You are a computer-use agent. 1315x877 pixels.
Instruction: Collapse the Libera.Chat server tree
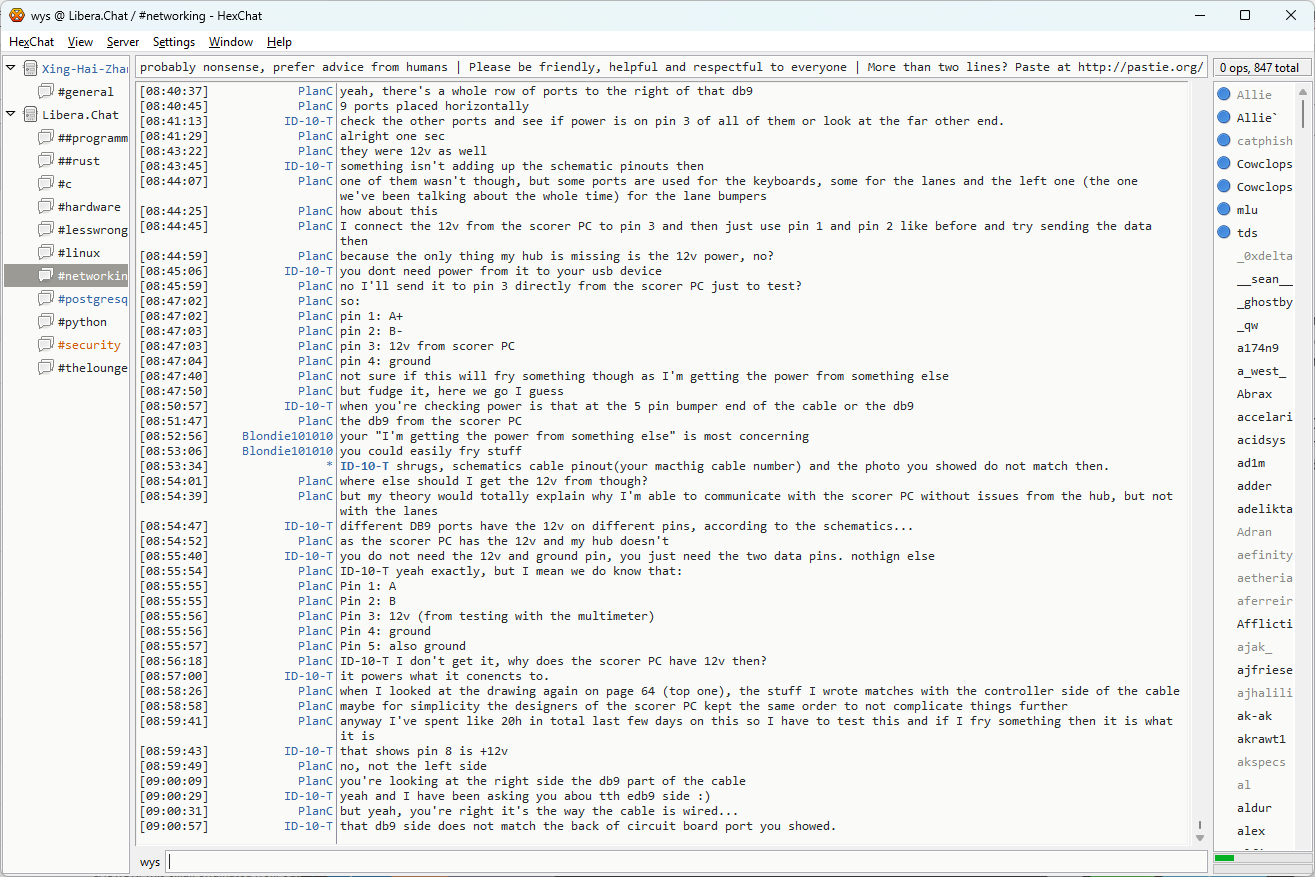(x=11, y=114)
